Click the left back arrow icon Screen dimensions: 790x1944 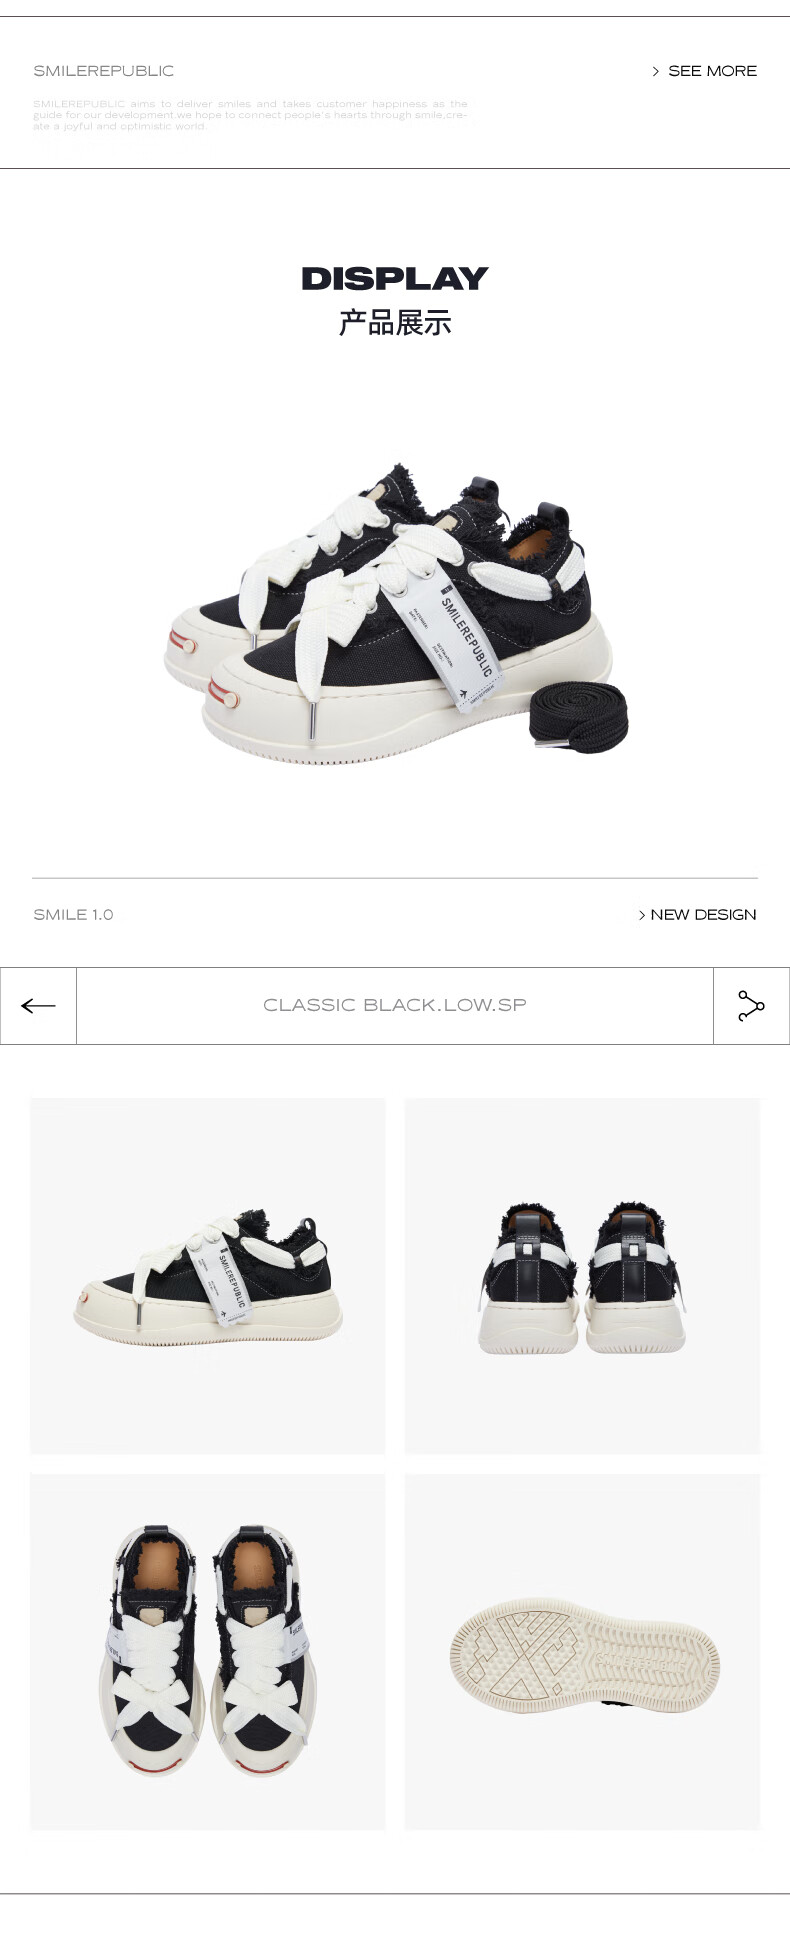[x=38, y=1006]
